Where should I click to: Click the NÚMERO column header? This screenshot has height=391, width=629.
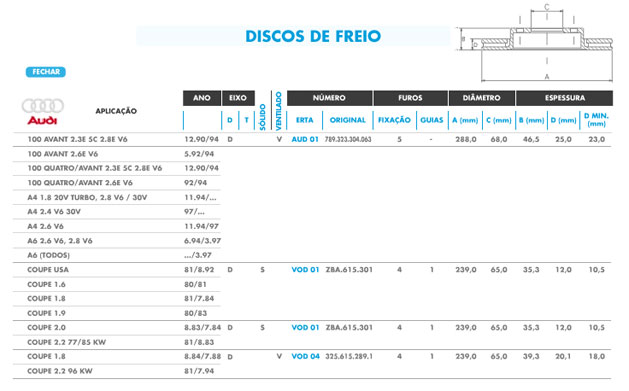pos(329,98)
